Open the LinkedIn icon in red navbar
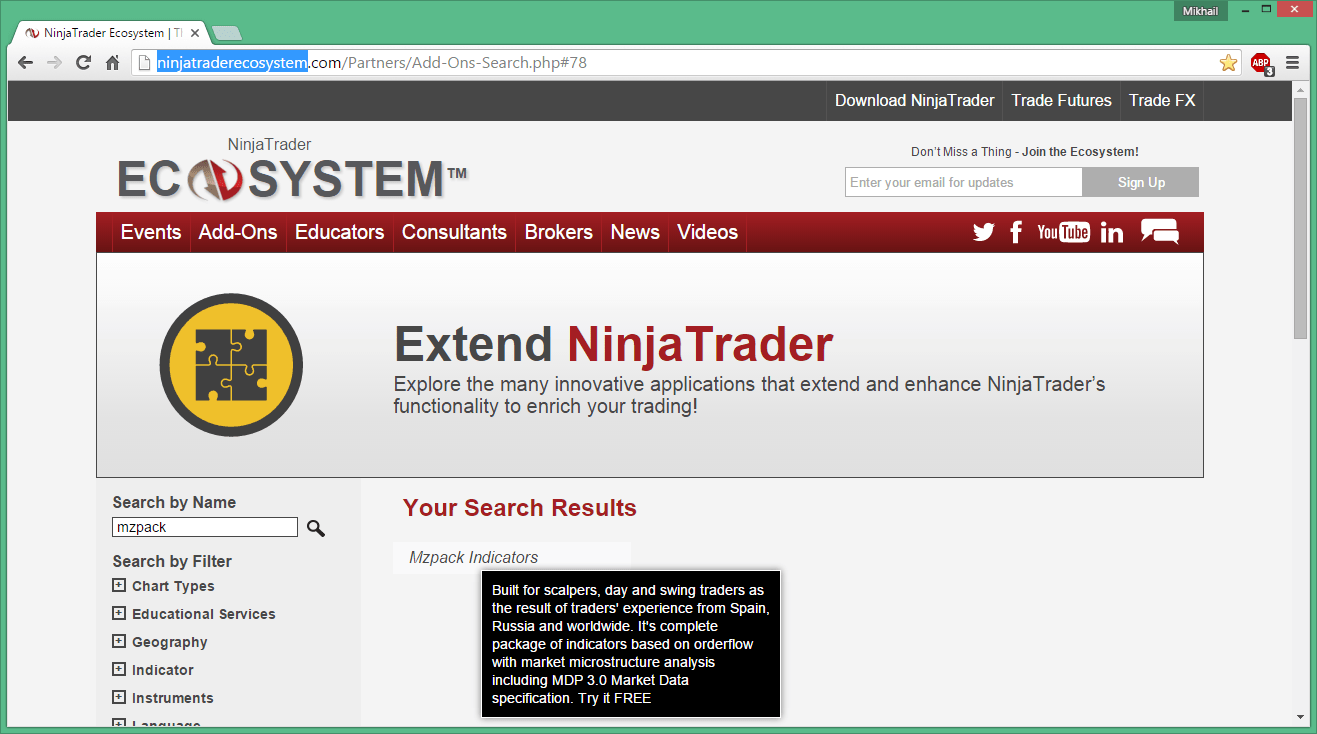The height and width of the screenshot is (734, 1317). tap(1112, 233)
